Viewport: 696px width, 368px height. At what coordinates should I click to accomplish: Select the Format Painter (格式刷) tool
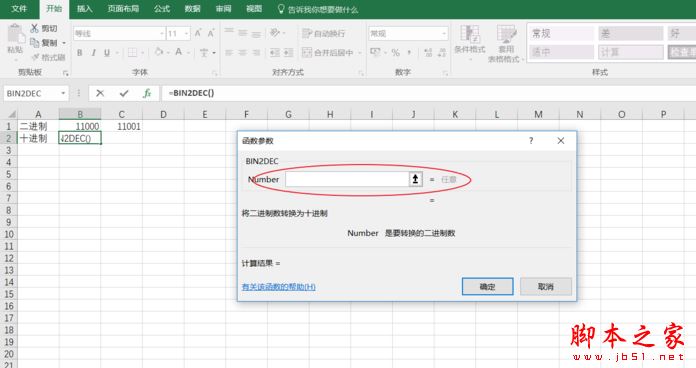point(49,57)
